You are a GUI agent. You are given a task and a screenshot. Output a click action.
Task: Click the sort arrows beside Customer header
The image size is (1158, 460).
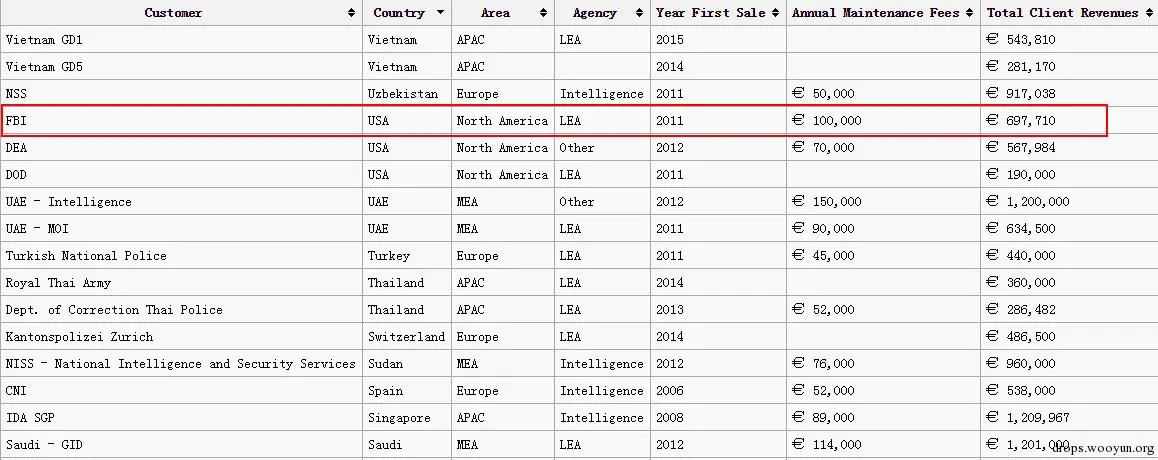point(351,13)
